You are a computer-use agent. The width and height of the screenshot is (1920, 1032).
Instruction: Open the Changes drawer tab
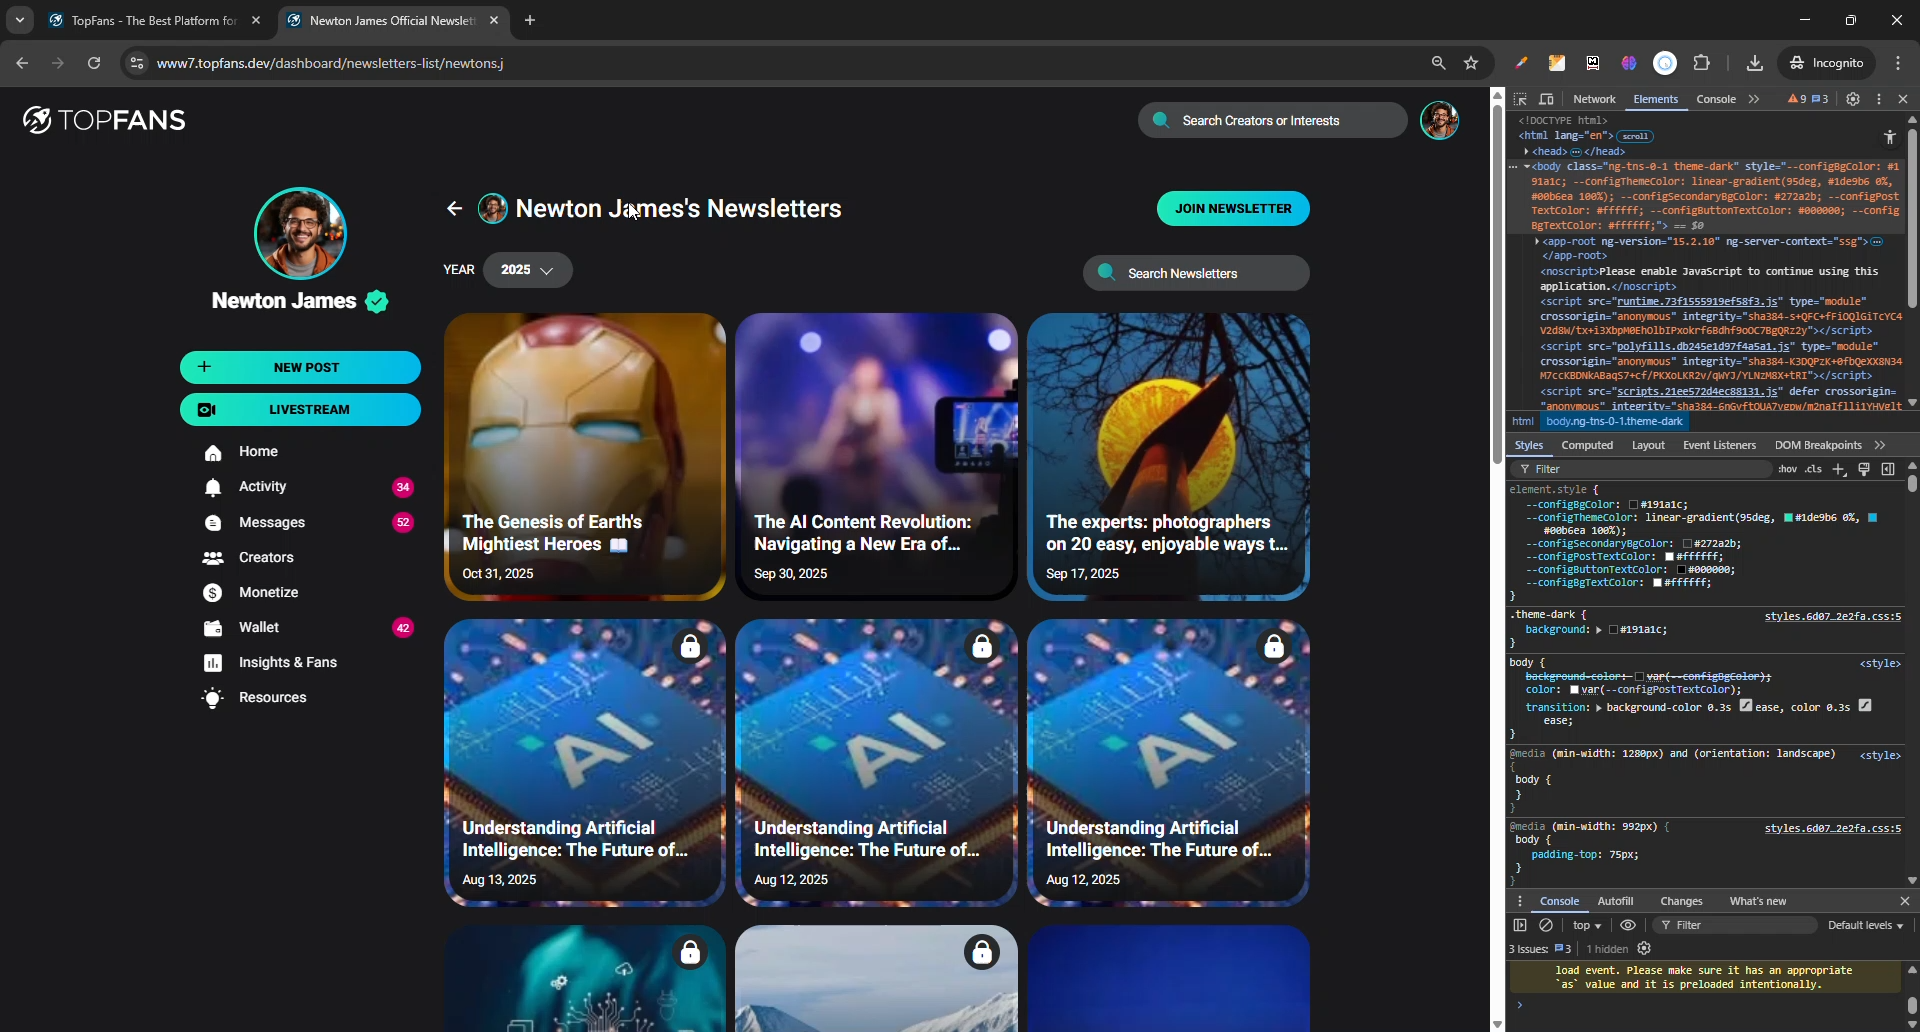click(1681, 902)
